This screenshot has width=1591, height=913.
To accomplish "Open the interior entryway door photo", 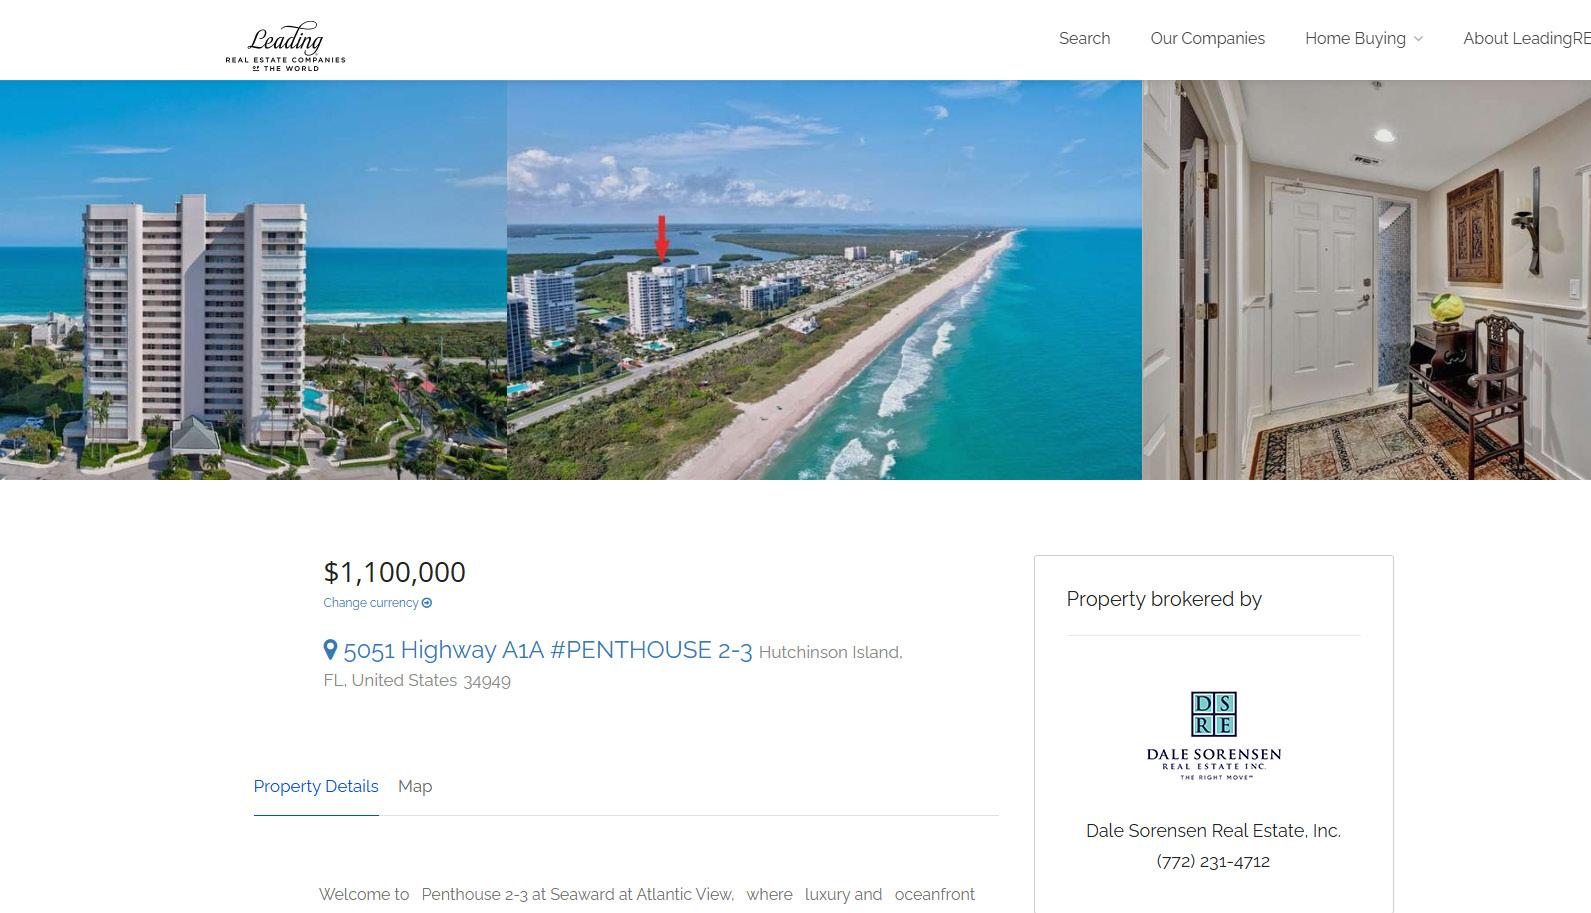I will coord(1366,280).
